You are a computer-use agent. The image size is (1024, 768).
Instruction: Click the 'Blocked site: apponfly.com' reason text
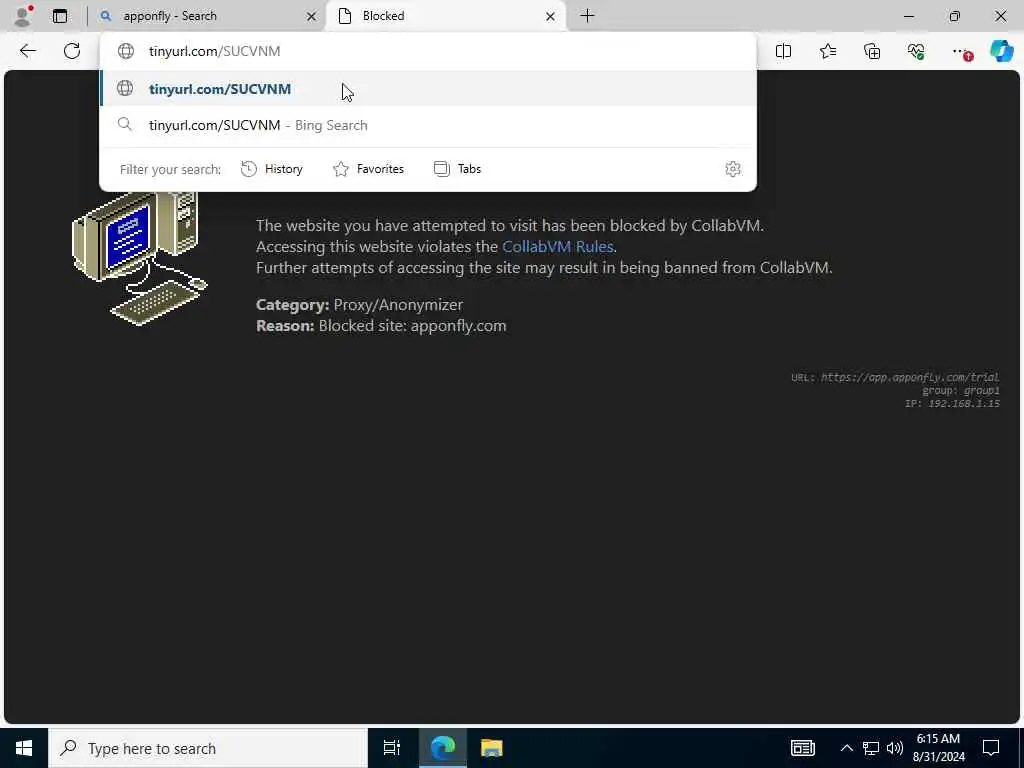pos(412,326)
